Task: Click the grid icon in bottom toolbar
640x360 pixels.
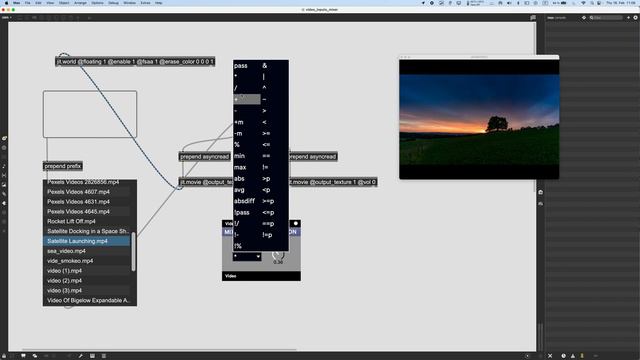Action: [x=92, y=356]
